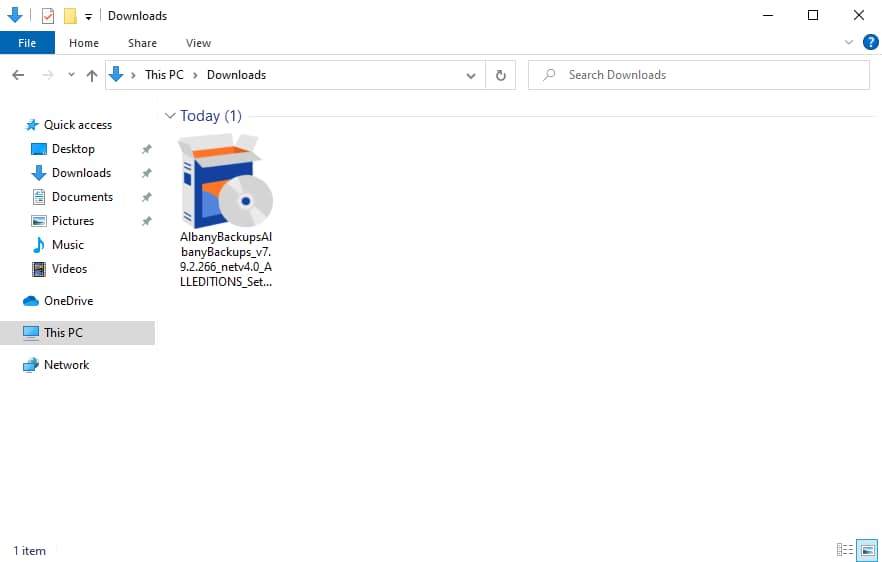Click the Properties quick access toolbar icon
The height and width of the screenshot is (562, 882).
(x=48, y=16)
